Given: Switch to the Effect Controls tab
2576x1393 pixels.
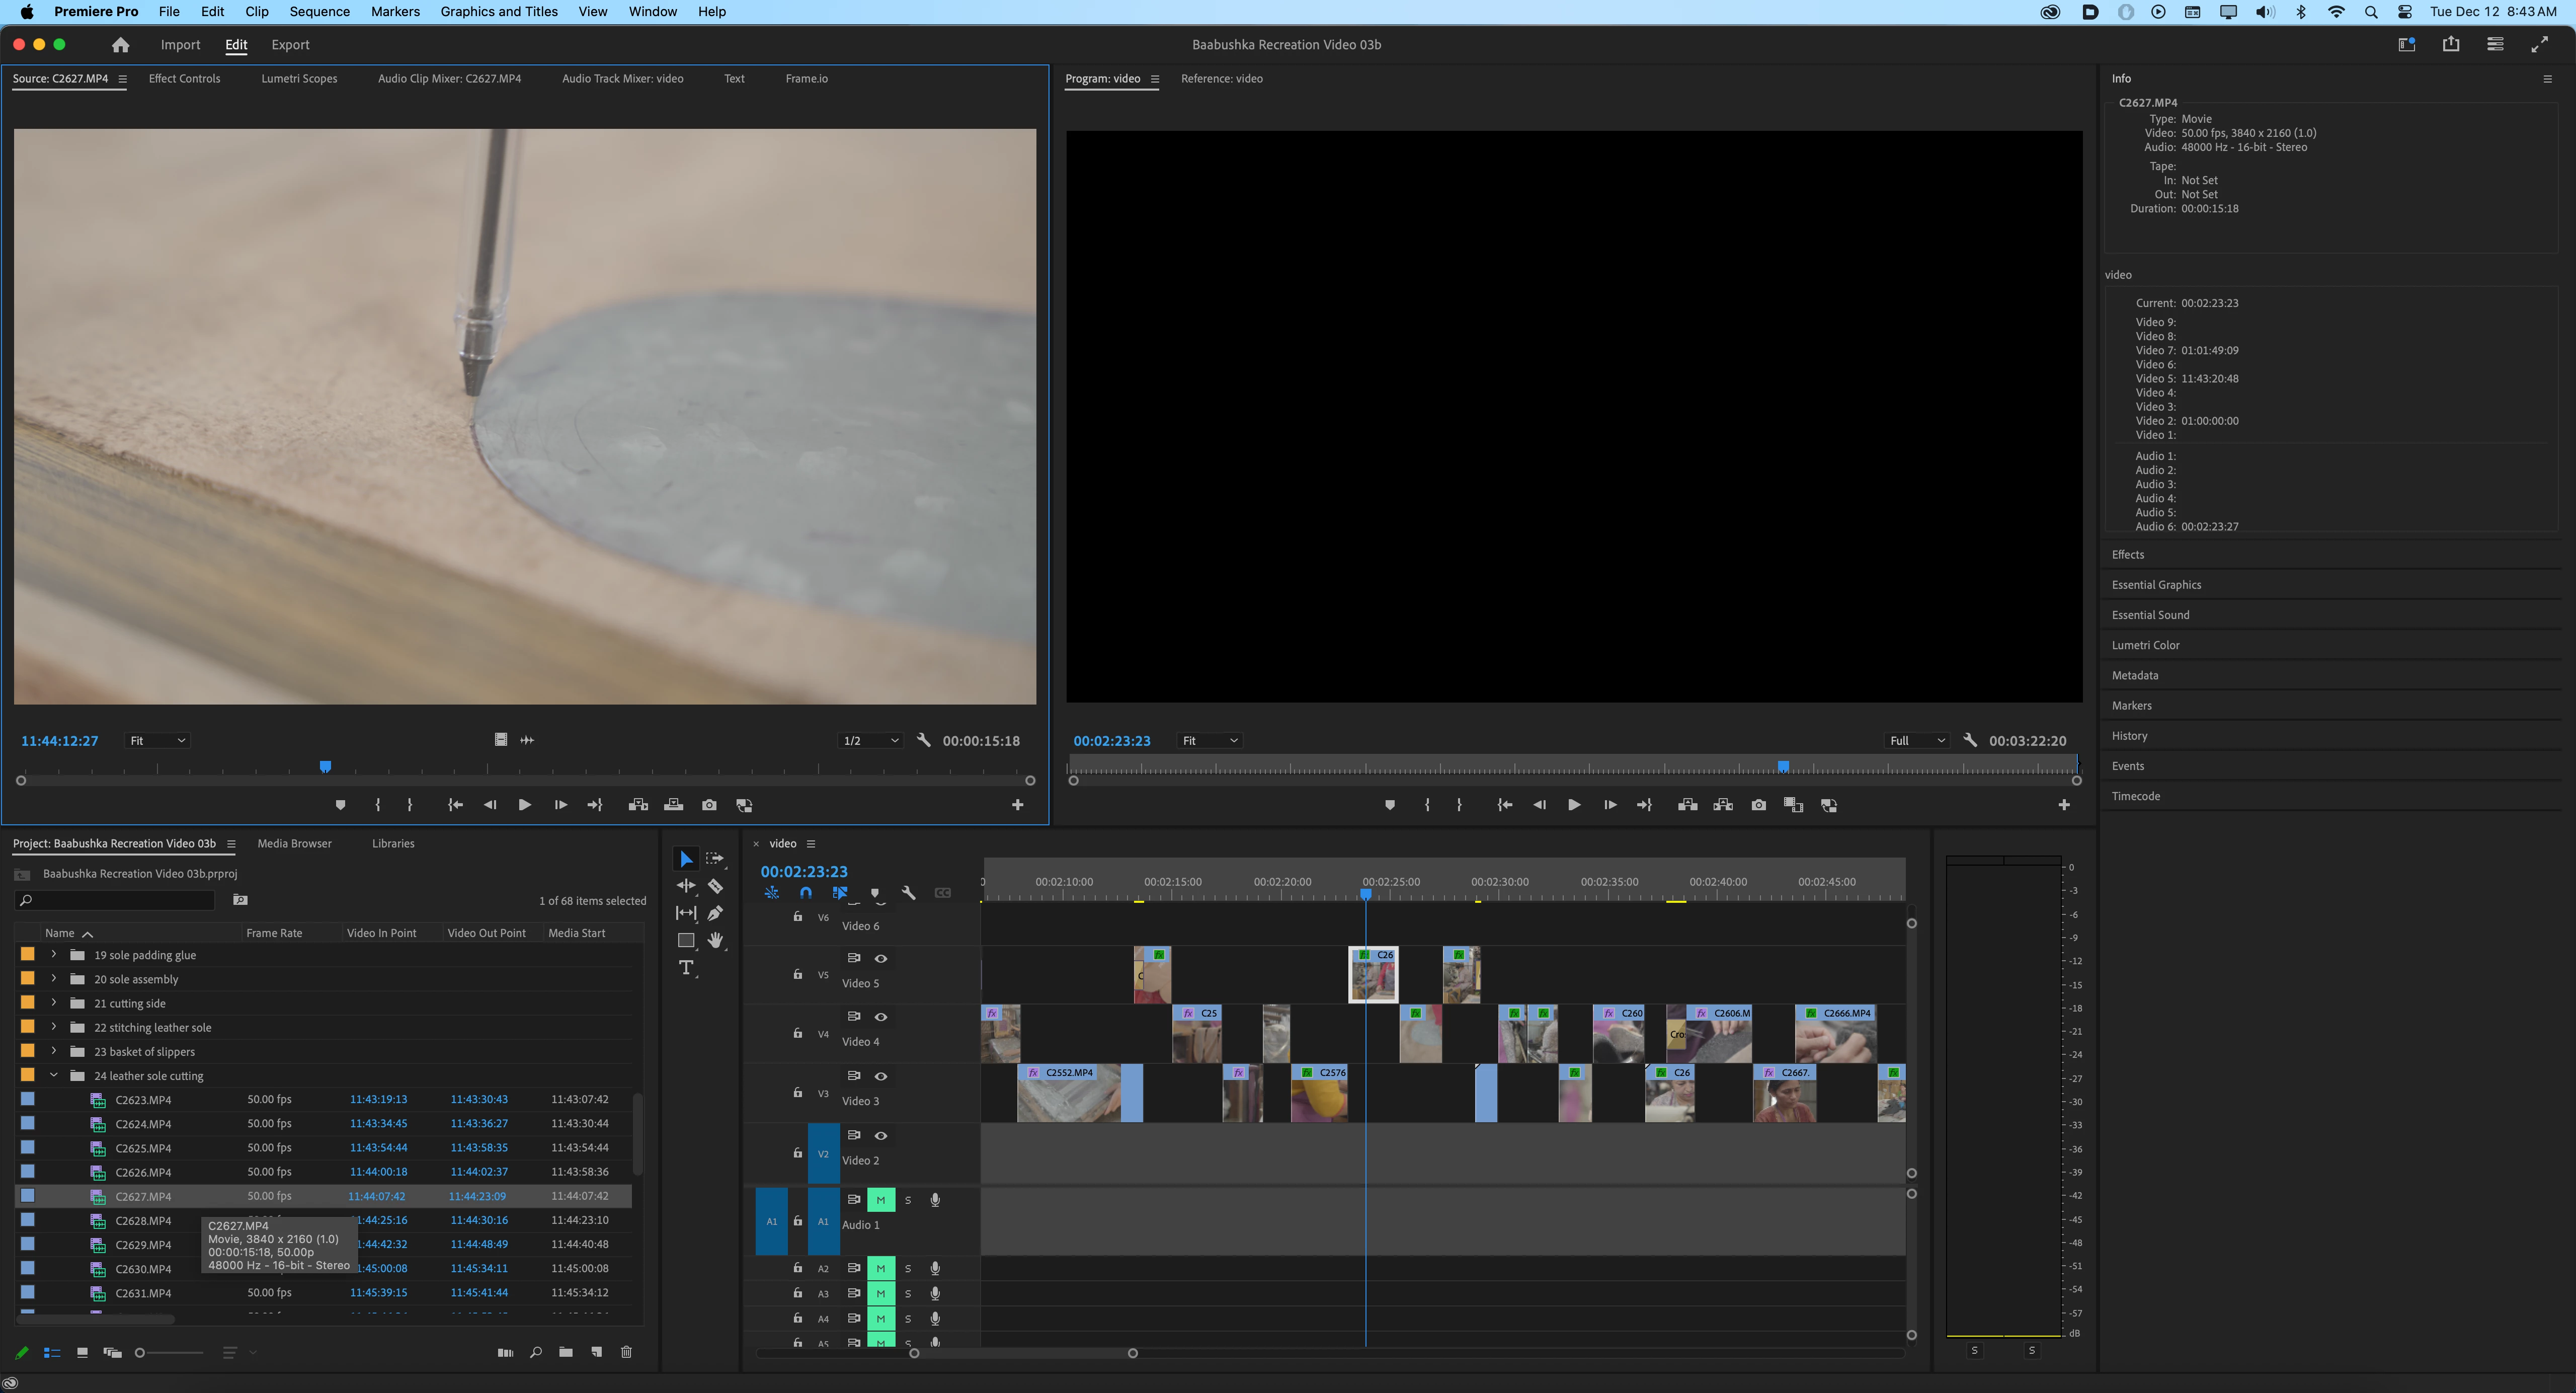Looking at the screenshot, I should click(x=184, y=78).
